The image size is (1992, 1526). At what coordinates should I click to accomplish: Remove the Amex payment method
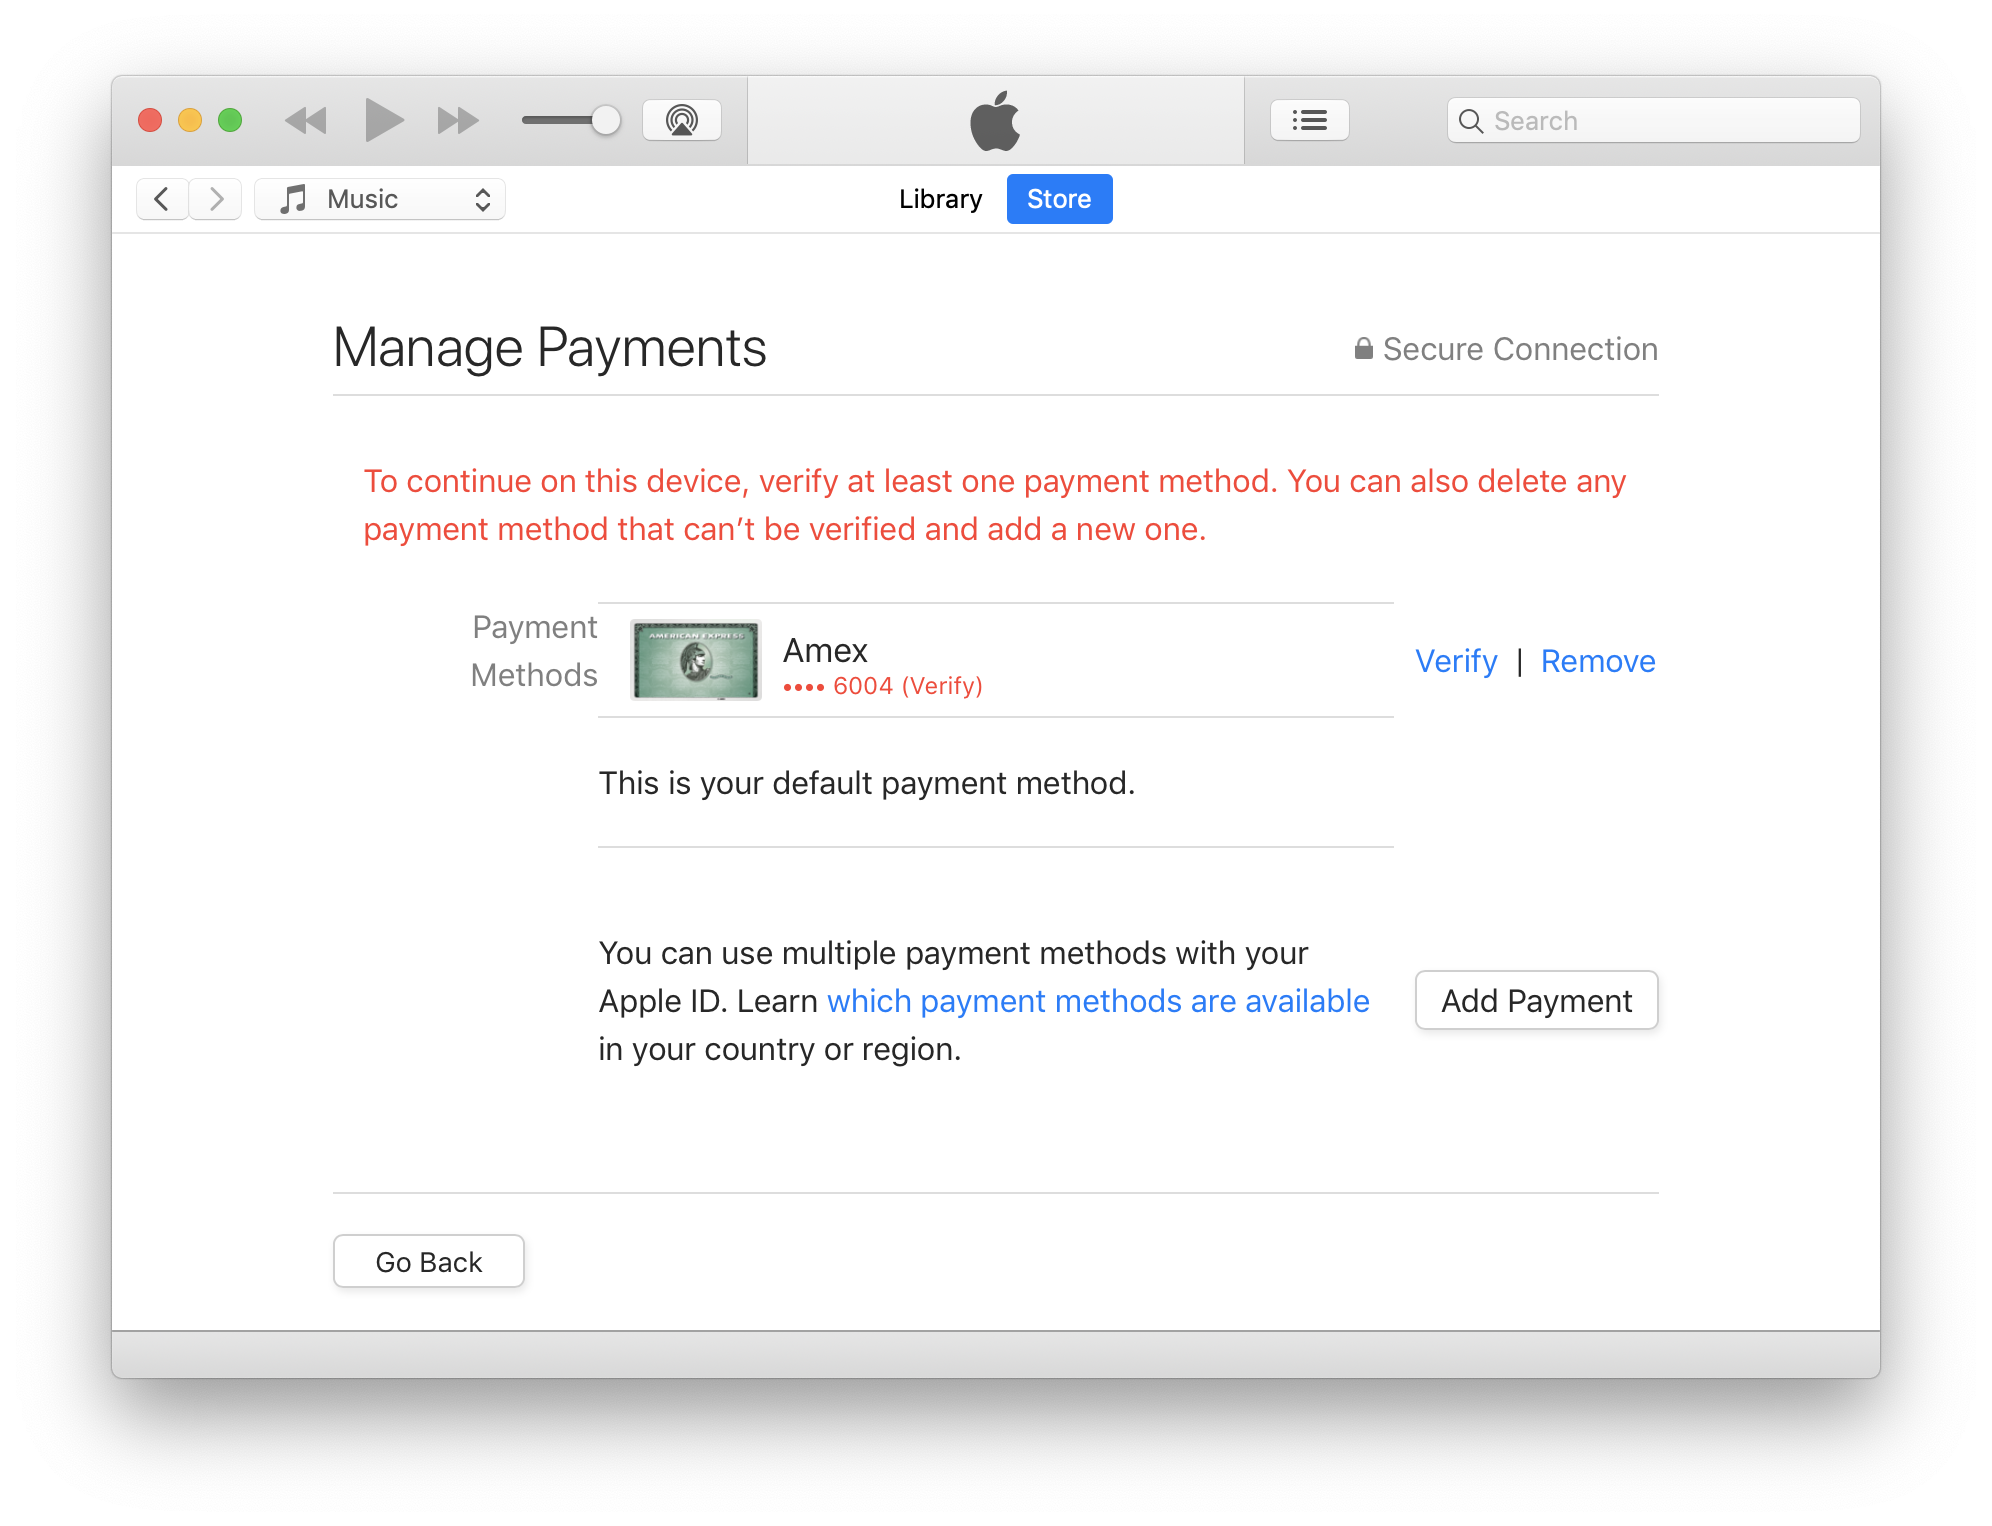click(1597, 661)
